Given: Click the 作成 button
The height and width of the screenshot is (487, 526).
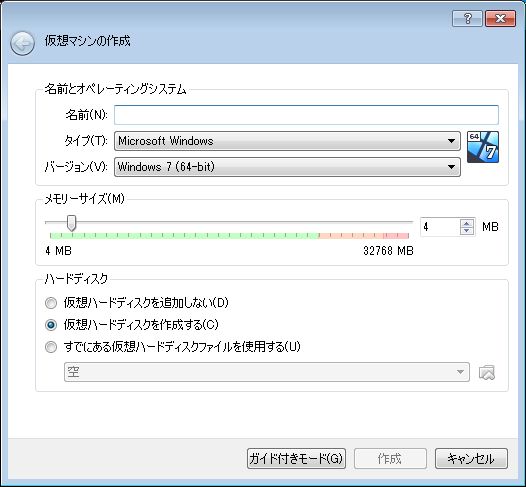Looking at the screenshot, I should tap(390, 458).
